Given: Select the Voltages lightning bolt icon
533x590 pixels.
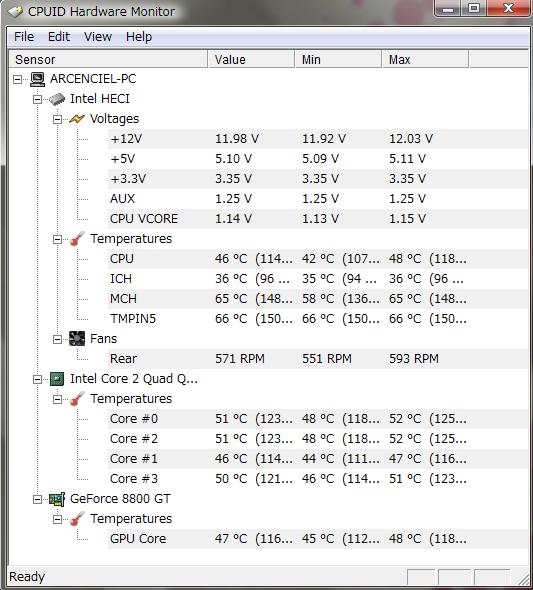Looking at the screenshot, I should coord(77,119).
